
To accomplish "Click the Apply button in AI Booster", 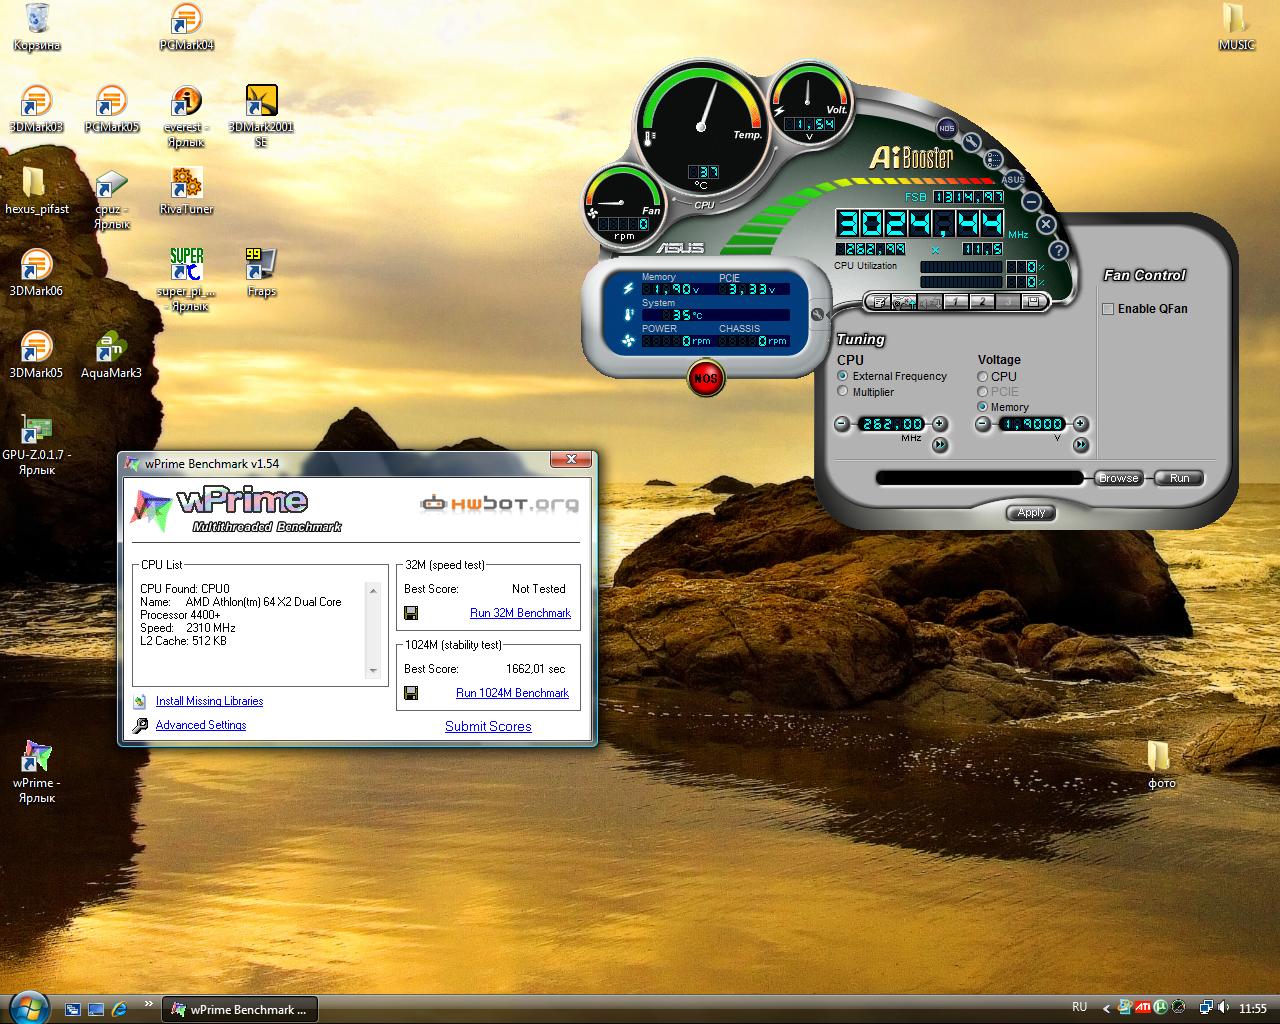I will tap(1031, 512).
